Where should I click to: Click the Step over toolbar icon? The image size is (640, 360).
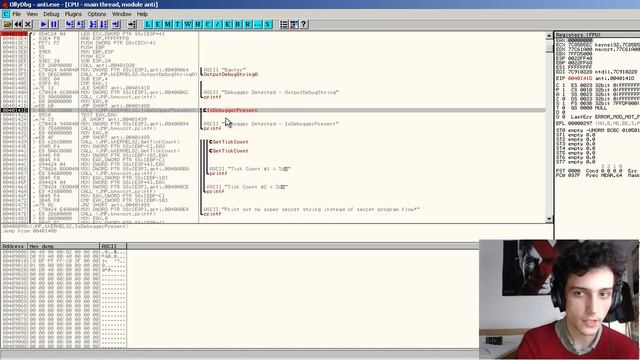click(80, 24)
